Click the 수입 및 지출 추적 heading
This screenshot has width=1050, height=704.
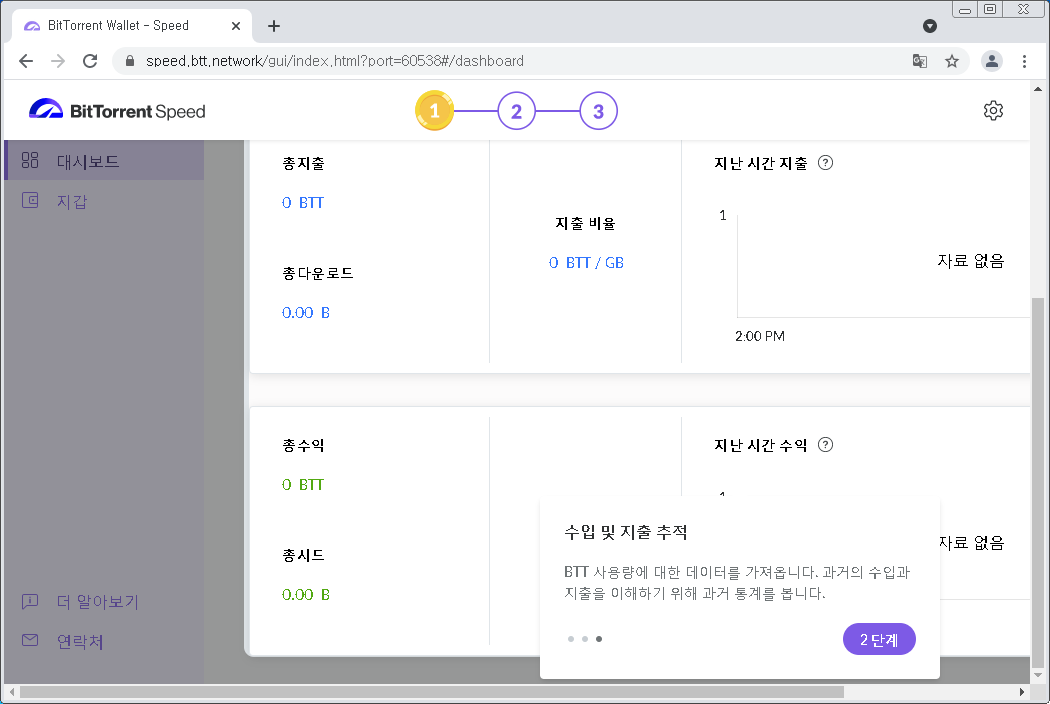[x=626, y=533]
